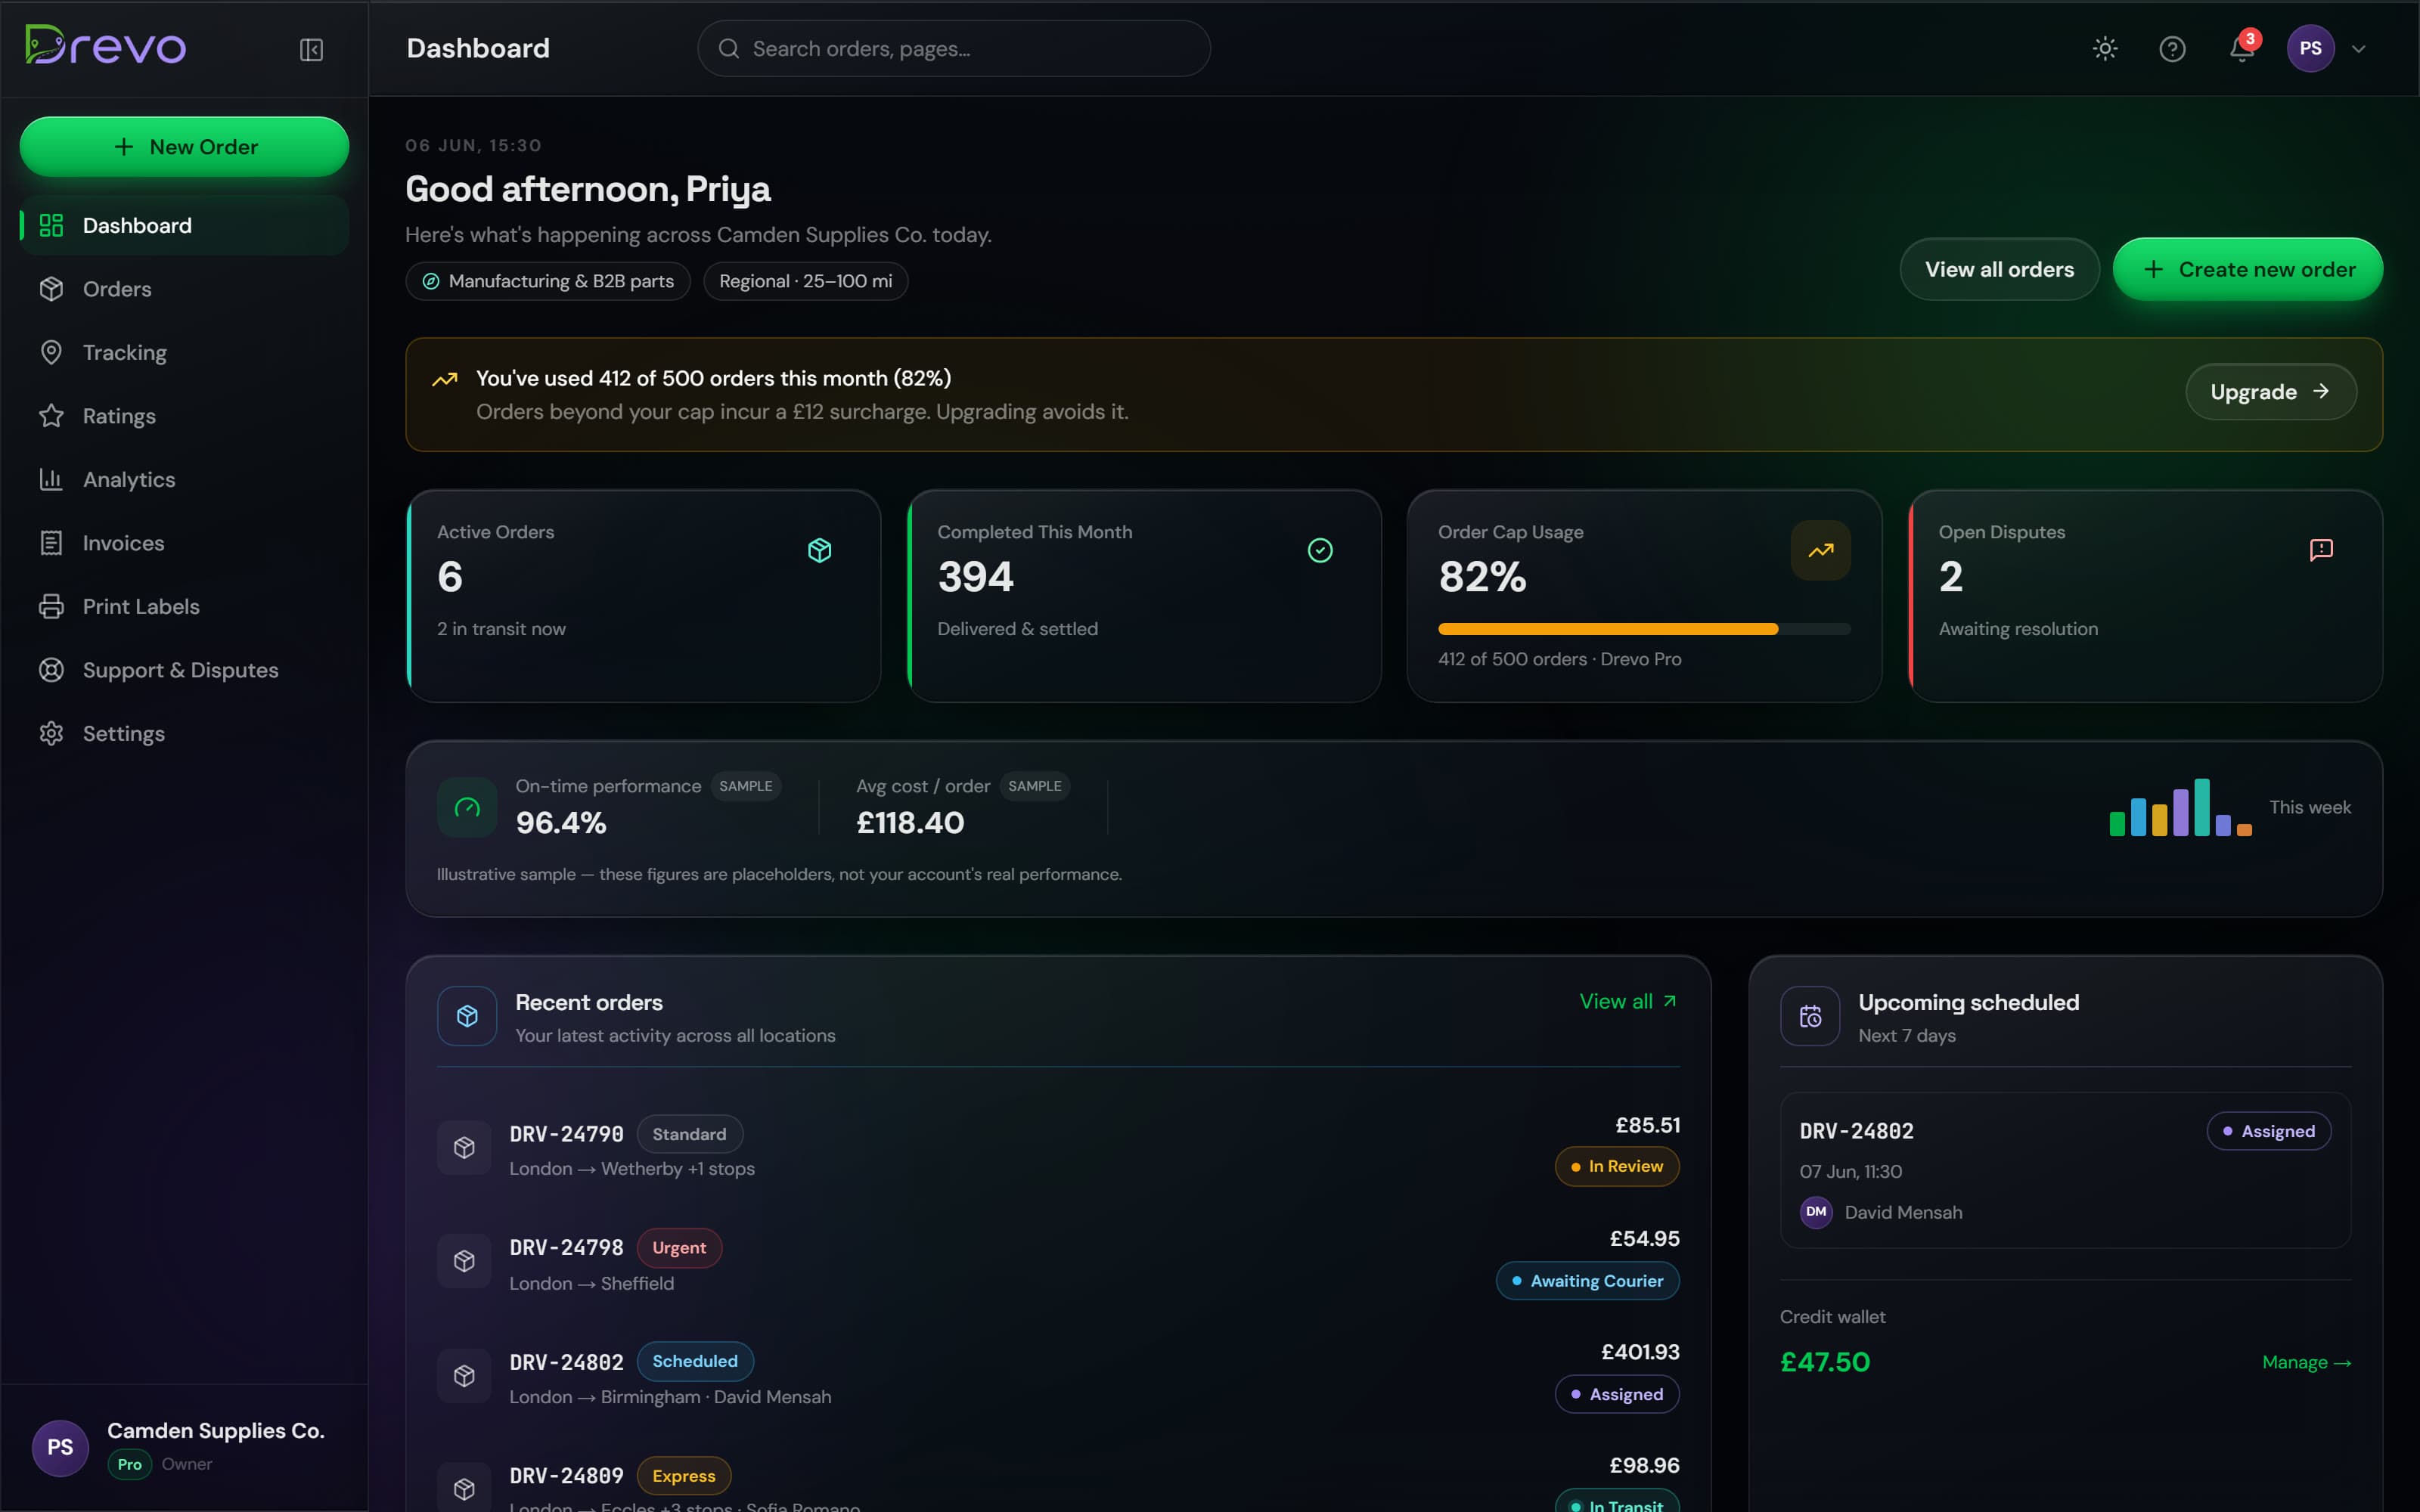Image resolution: width=2420 pixels, height=1512 pixels.
Task: Click Create new order button
Action: 2248,269
